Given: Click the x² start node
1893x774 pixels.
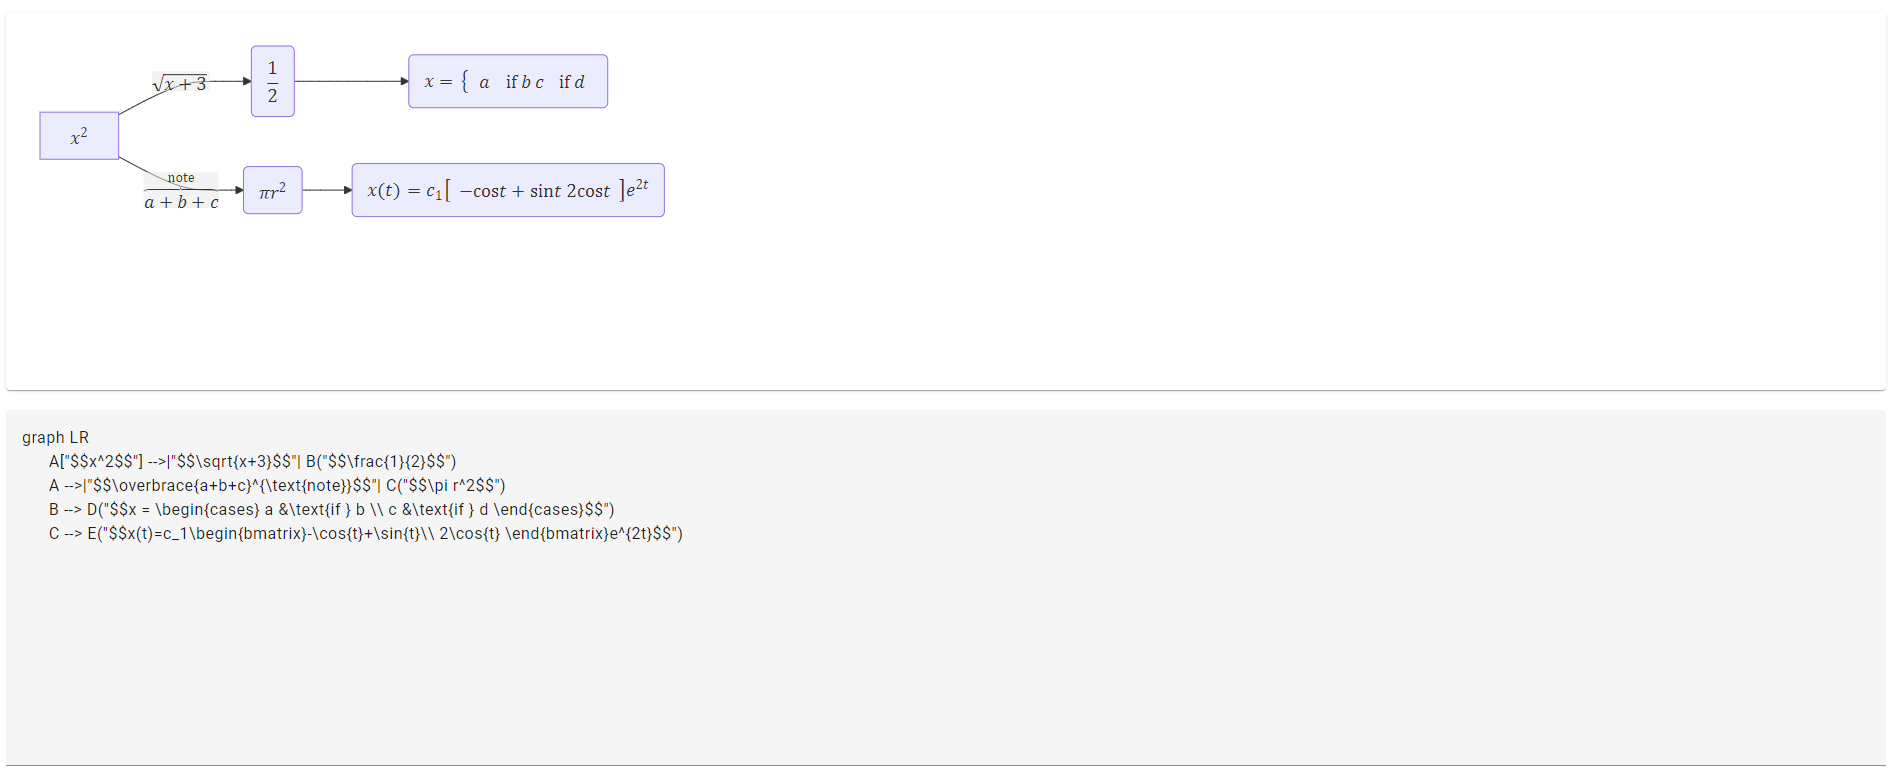Looking at the screenshot, I should click(79, 136).
